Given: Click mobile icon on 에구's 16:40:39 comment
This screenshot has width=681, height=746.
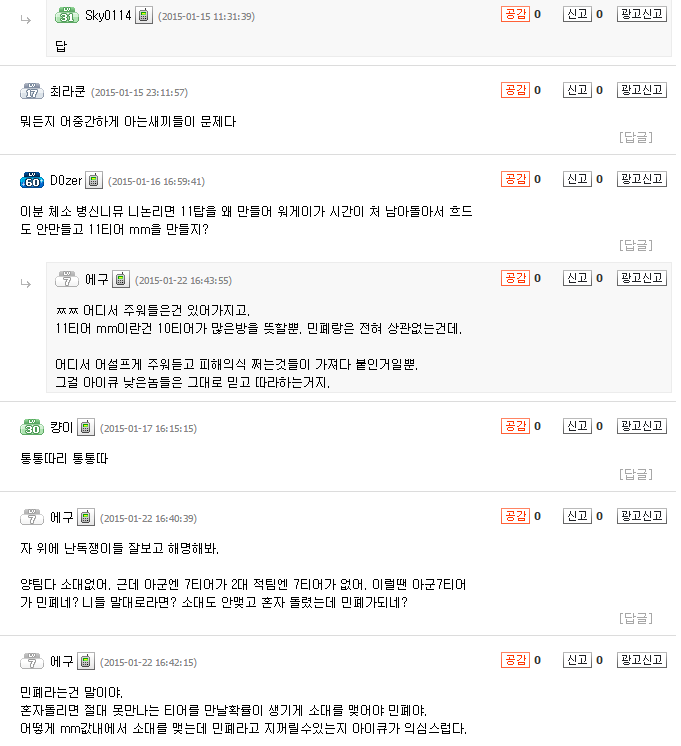Looking at the screenshot, I should pyautogui.click(x=86, y=518).
